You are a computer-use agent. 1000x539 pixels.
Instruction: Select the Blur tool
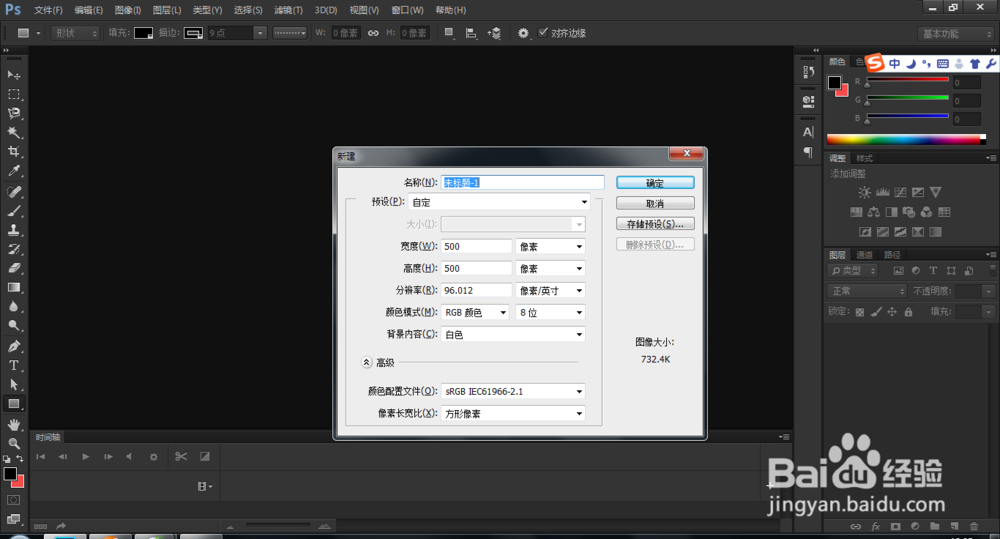pyautogui.click(x=13, y=307)
